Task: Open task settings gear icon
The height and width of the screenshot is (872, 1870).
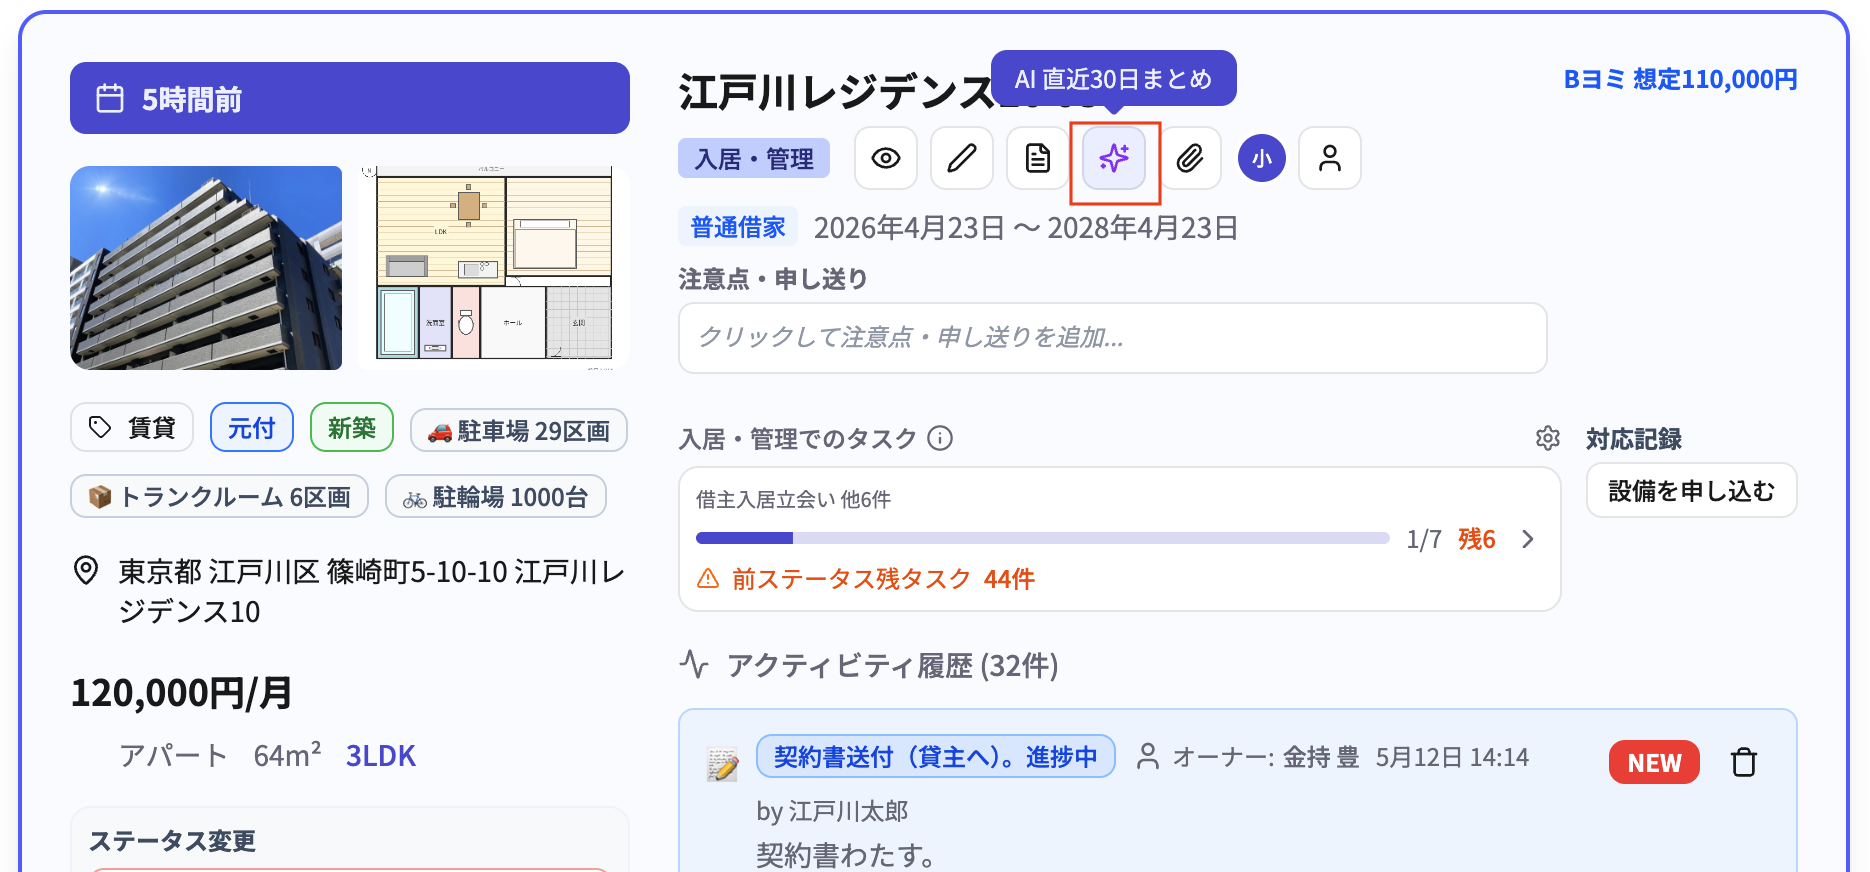Action: pos(1548,438)
